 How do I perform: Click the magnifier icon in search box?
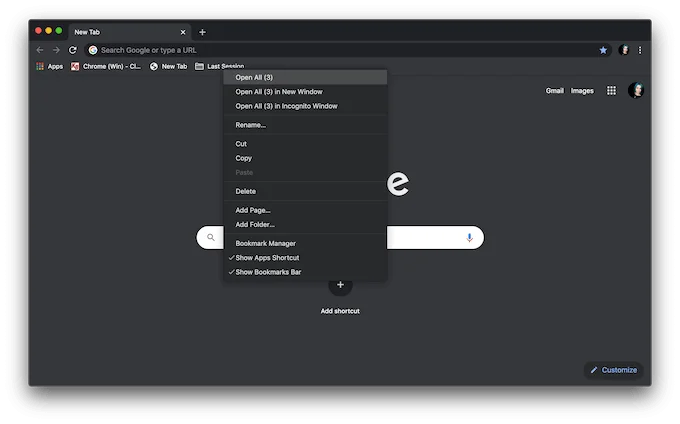click(211, 237)
